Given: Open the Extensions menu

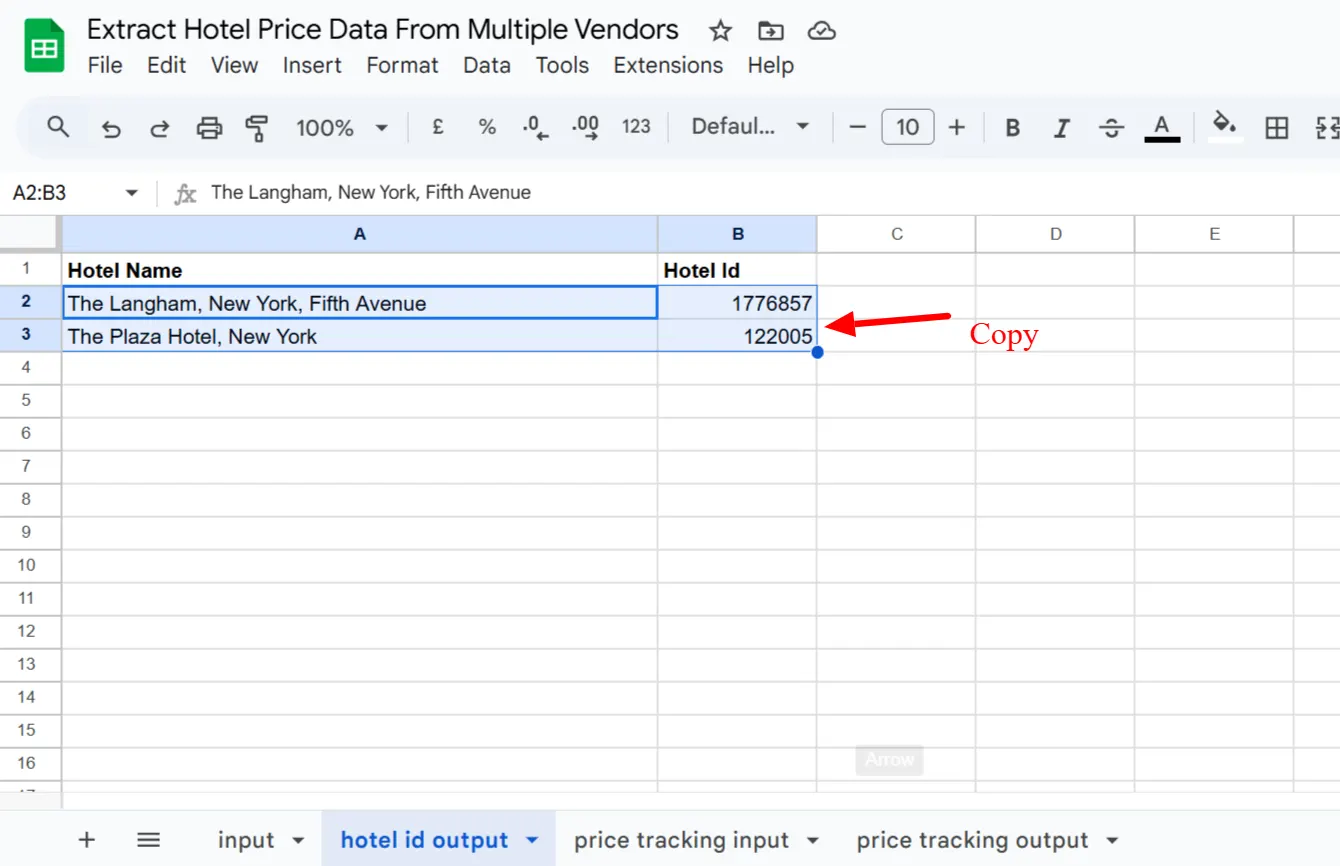Looking at the screenshot, I should pos(668,65).
